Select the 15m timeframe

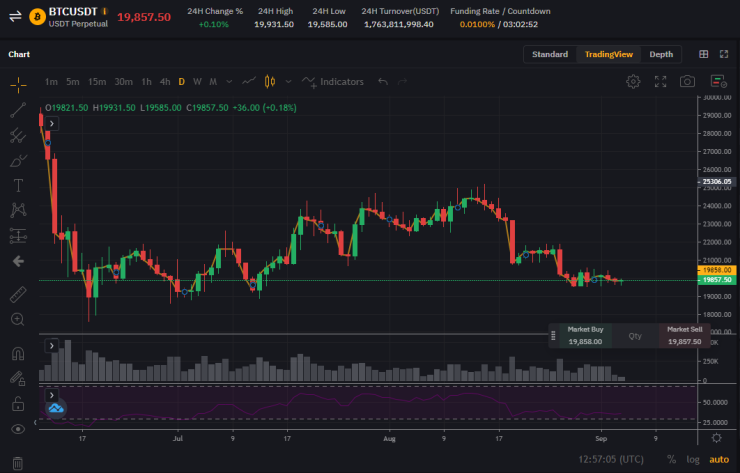97,82
